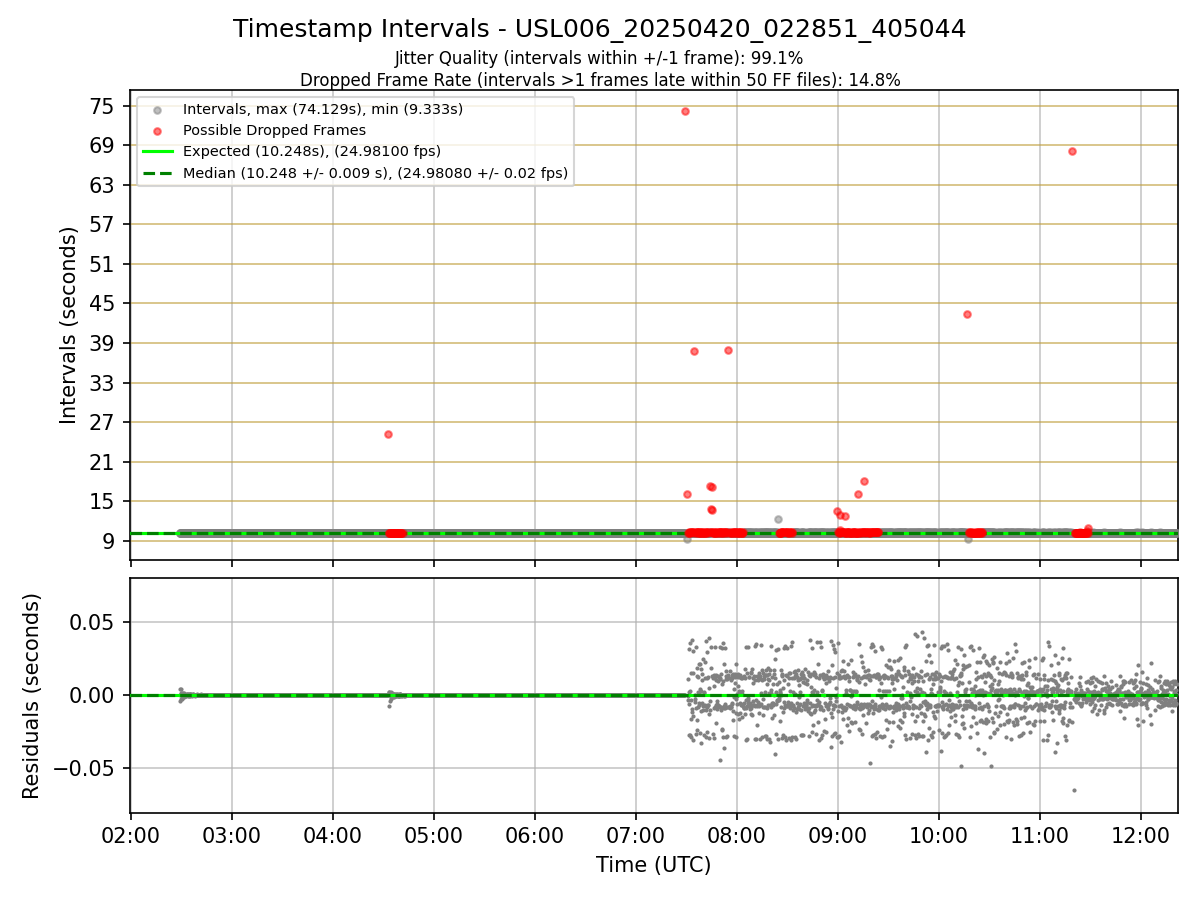The width and height of the screenshot is (1200, 900).
Task: Click the "75" tick label on the Intervals axis
Action: click(103, 106)
